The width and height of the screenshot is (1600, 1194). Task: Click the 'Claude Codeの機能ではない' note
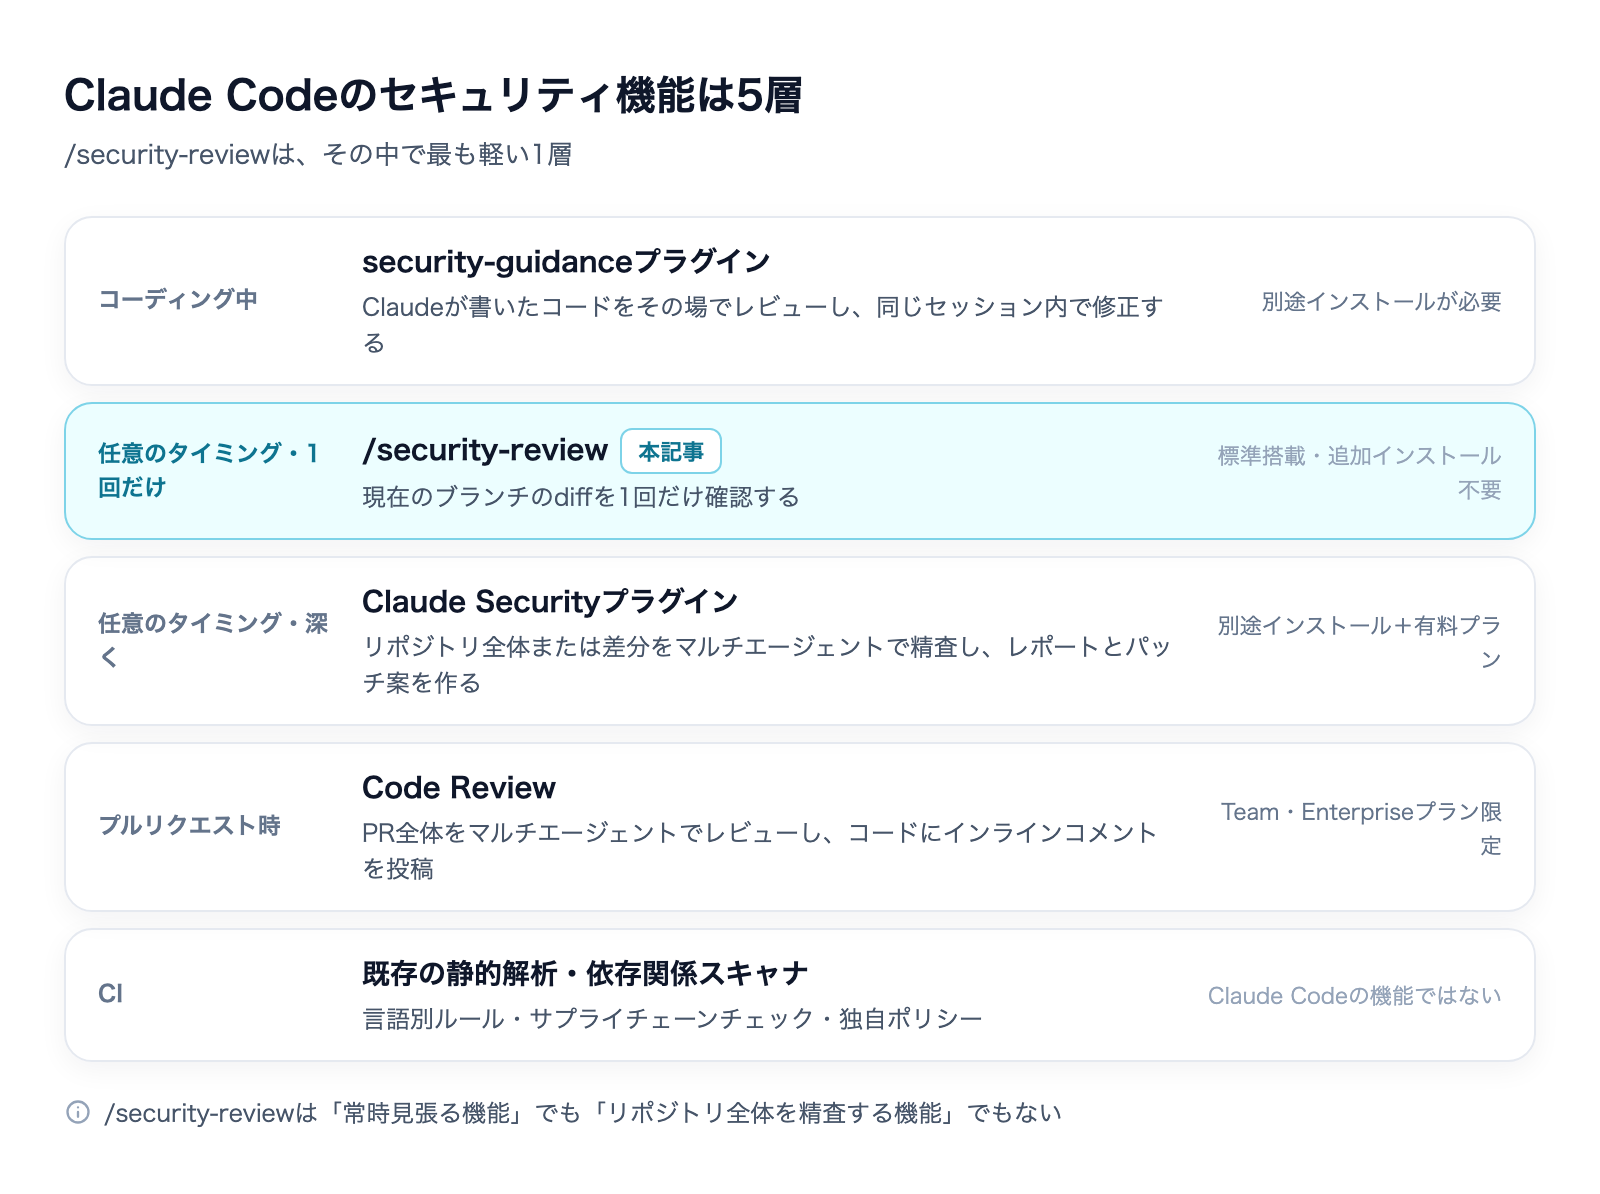[1355, 995]
